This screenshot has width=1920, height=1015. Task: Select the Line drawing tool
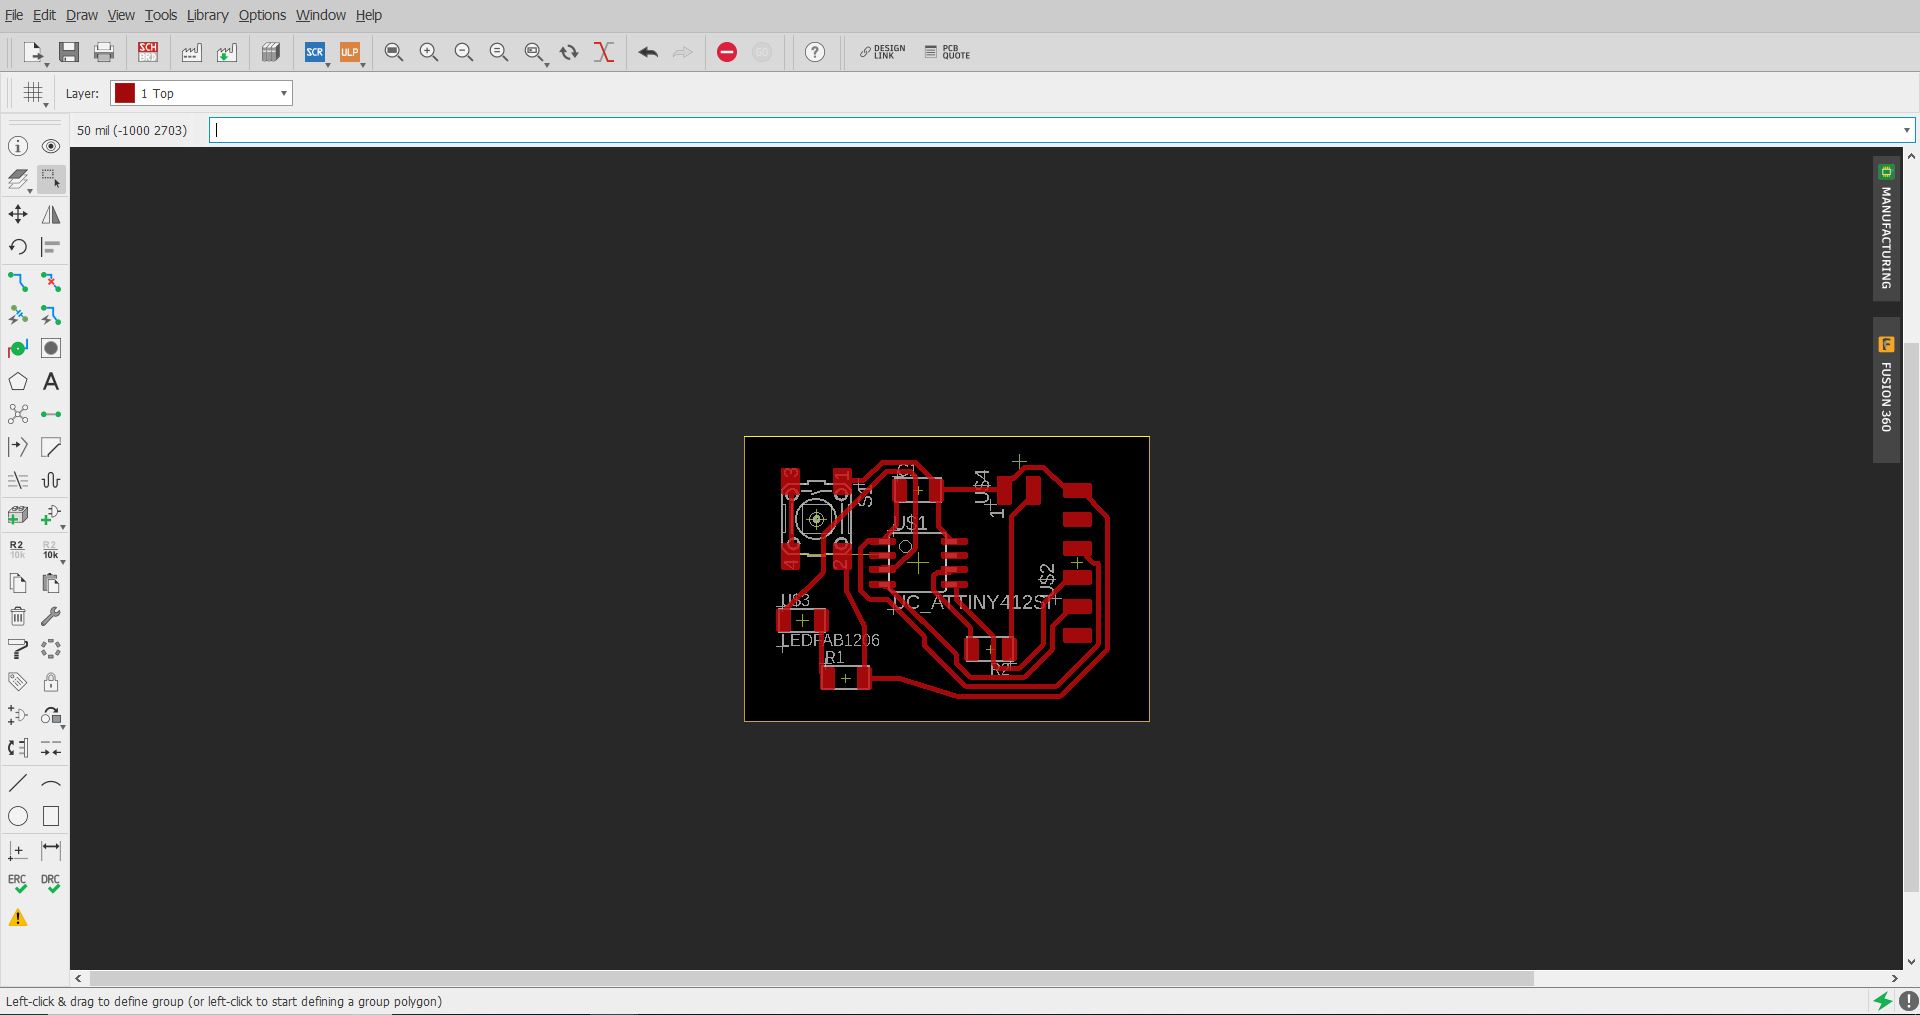18,783
